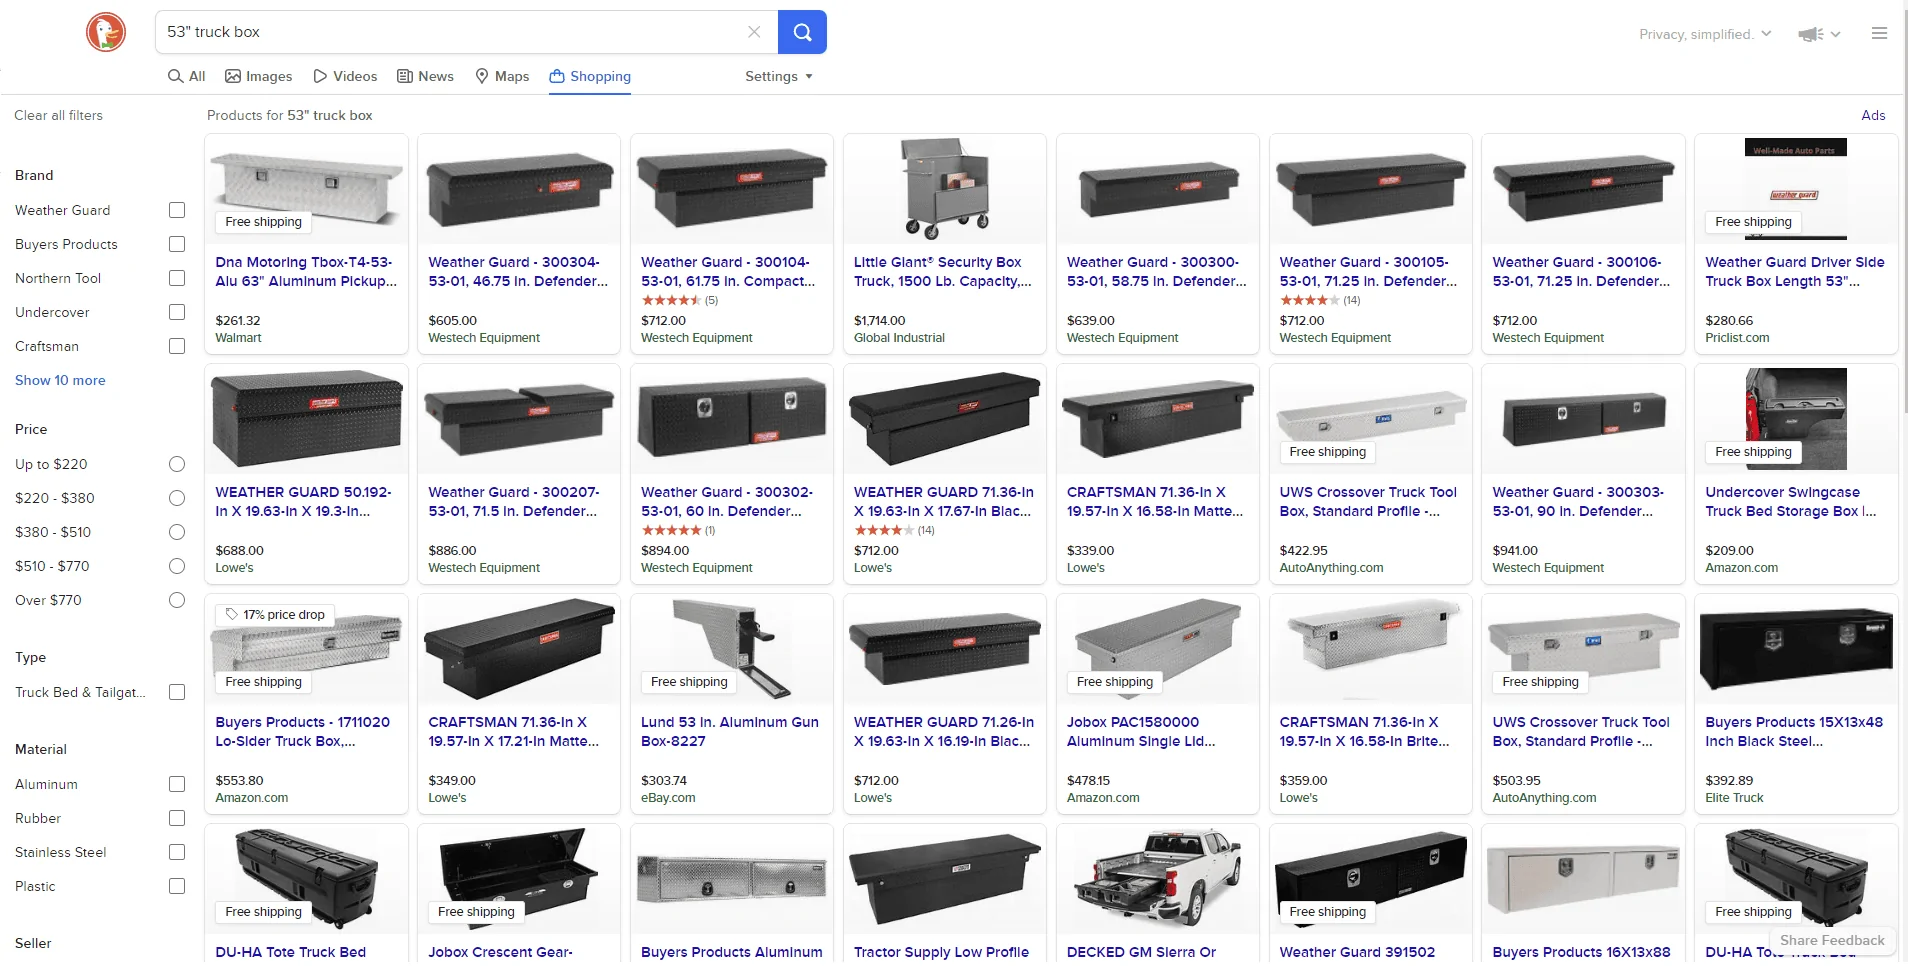Click the Undercover Swingcase product image
1908x966 pixels.
1796,419
